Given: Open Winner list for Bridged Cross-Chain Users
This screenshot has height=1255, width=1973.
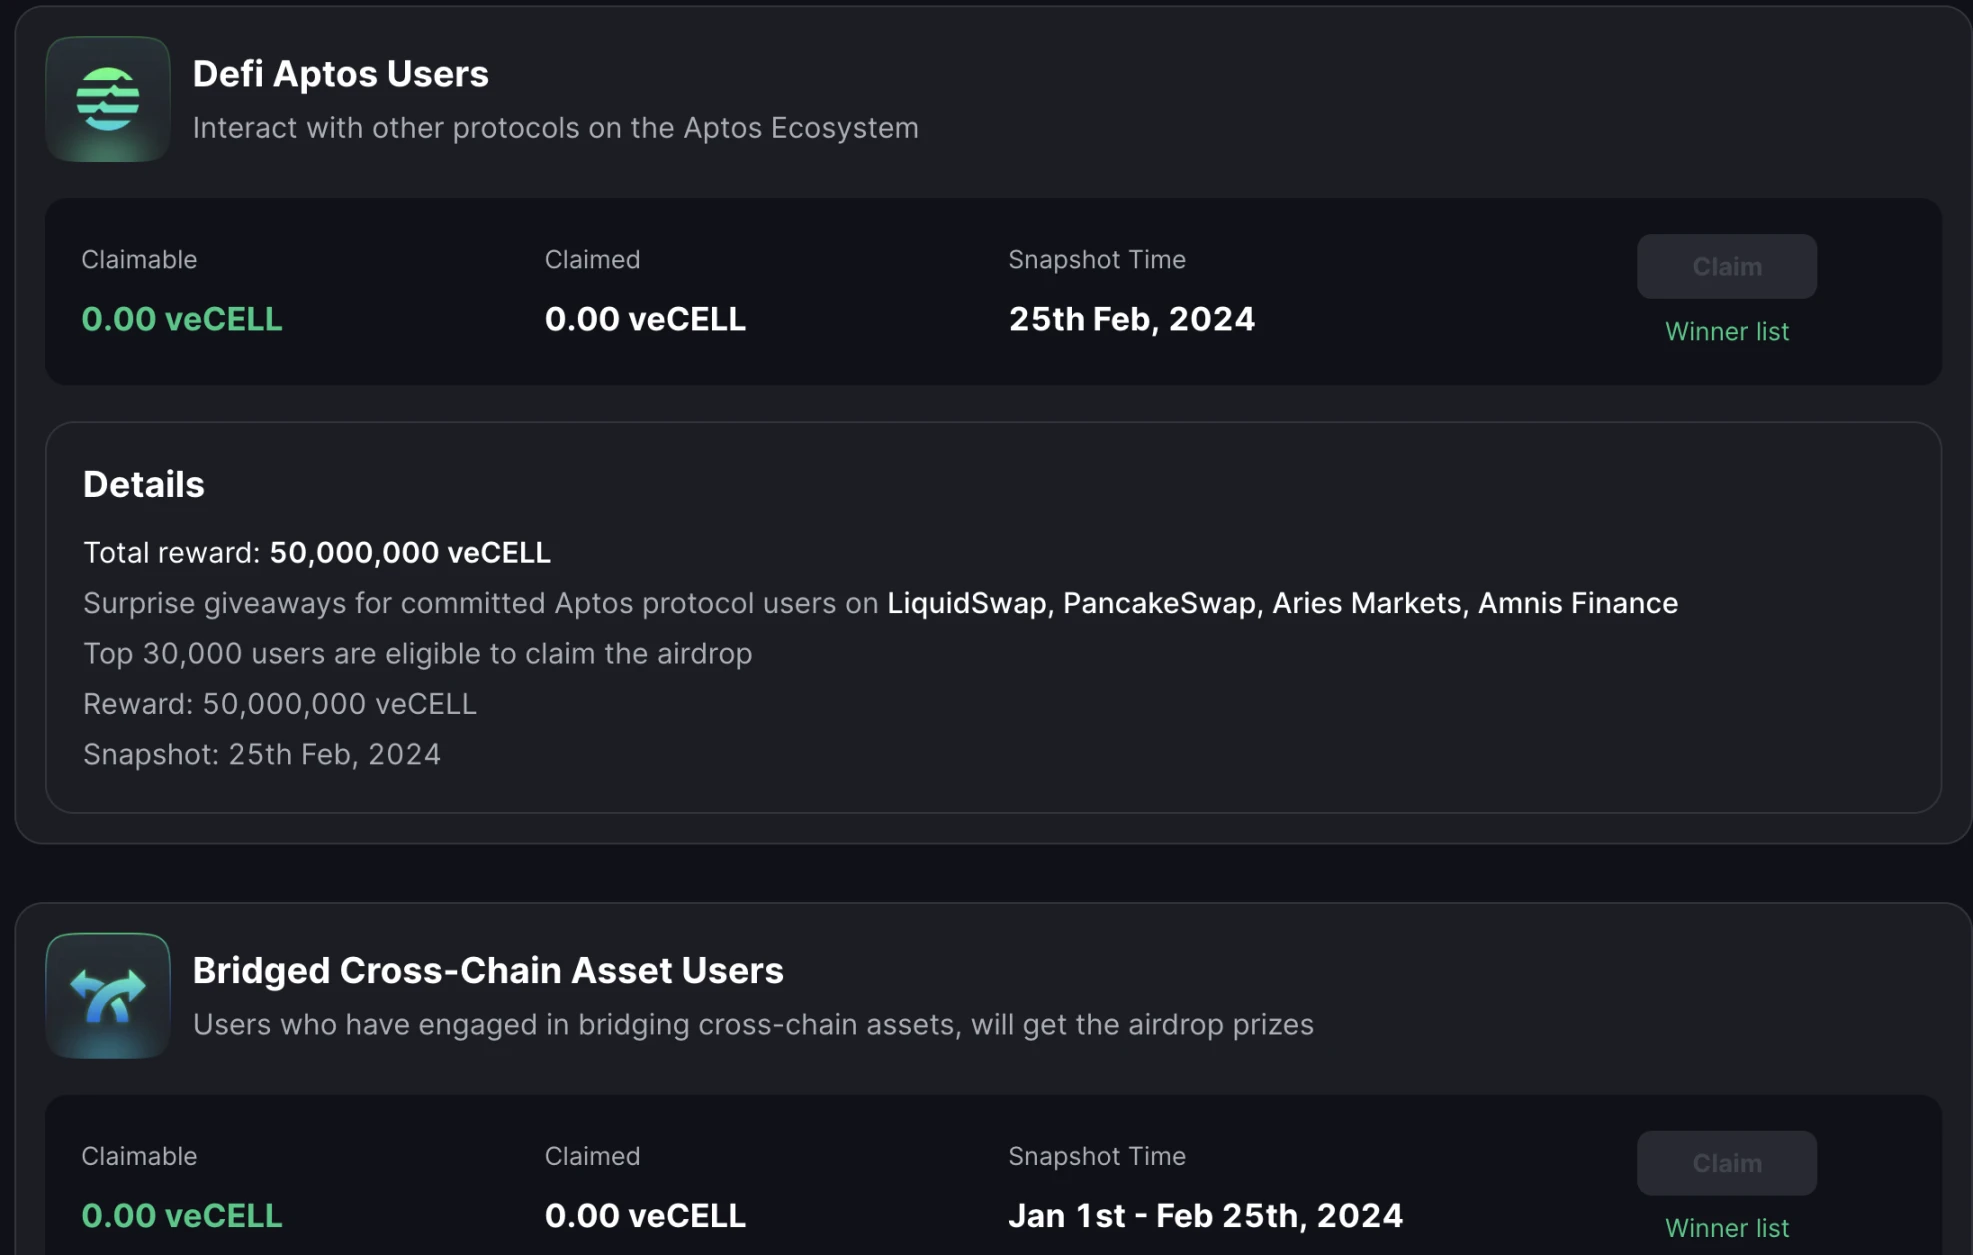Looking at the screenshot, I should click(1726, 1228).
